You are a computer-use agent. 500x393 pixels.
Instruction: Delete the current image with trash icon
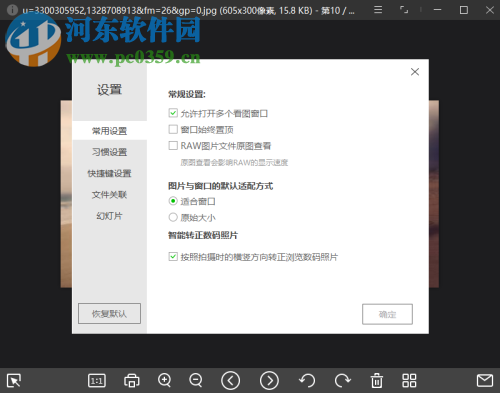pyautogui.click(x=377, y=380)
